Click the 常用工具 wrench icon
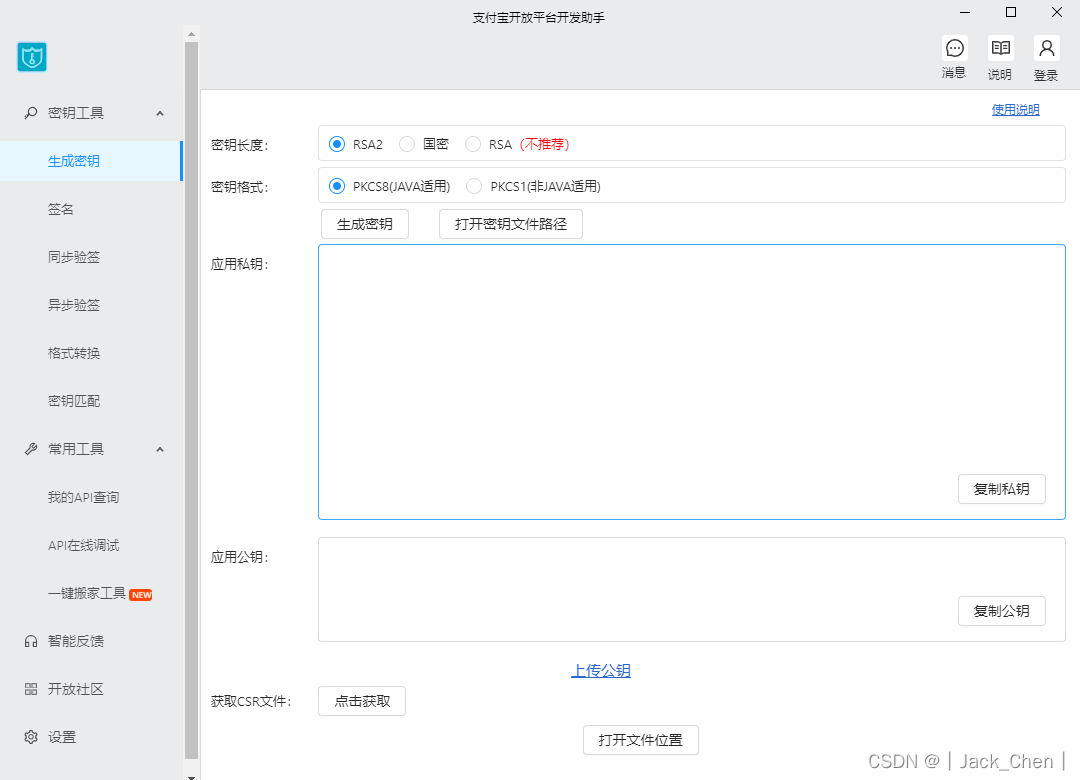Viewport: 1080px width, 780px height. 31,449
